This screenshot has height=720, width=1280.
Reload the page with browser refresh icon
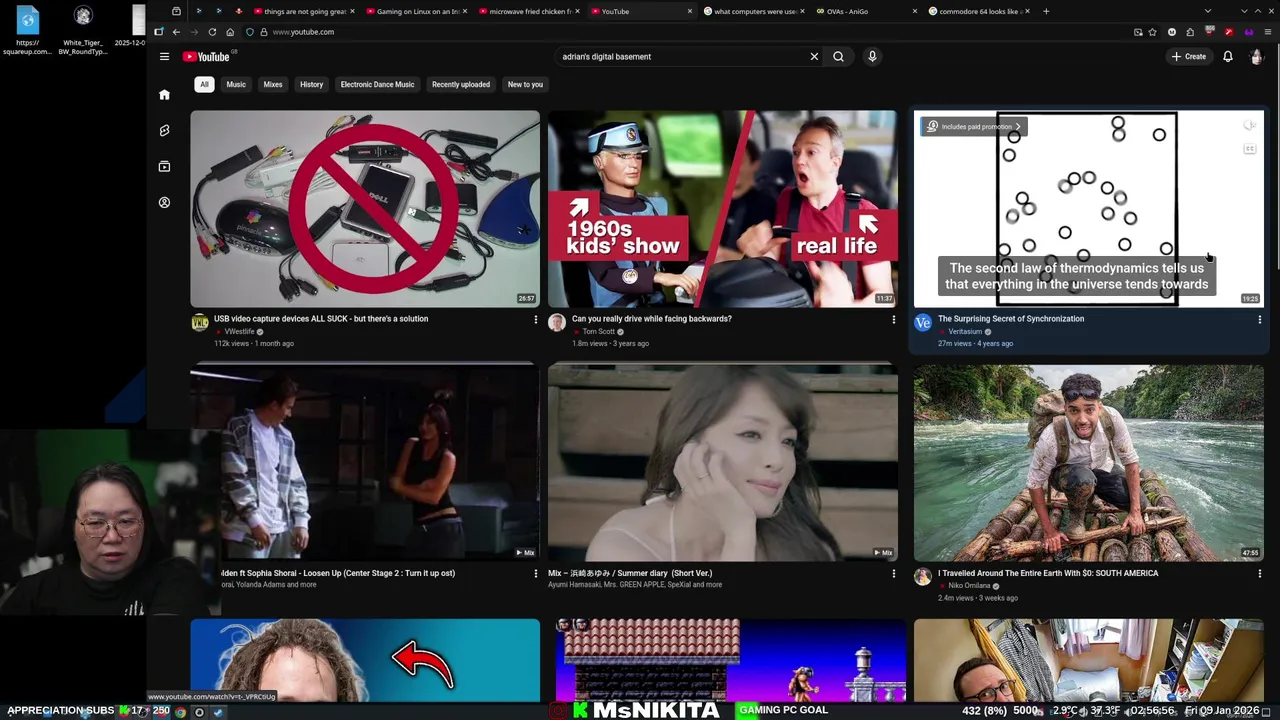pyautogui.click(x=212, y=32)
